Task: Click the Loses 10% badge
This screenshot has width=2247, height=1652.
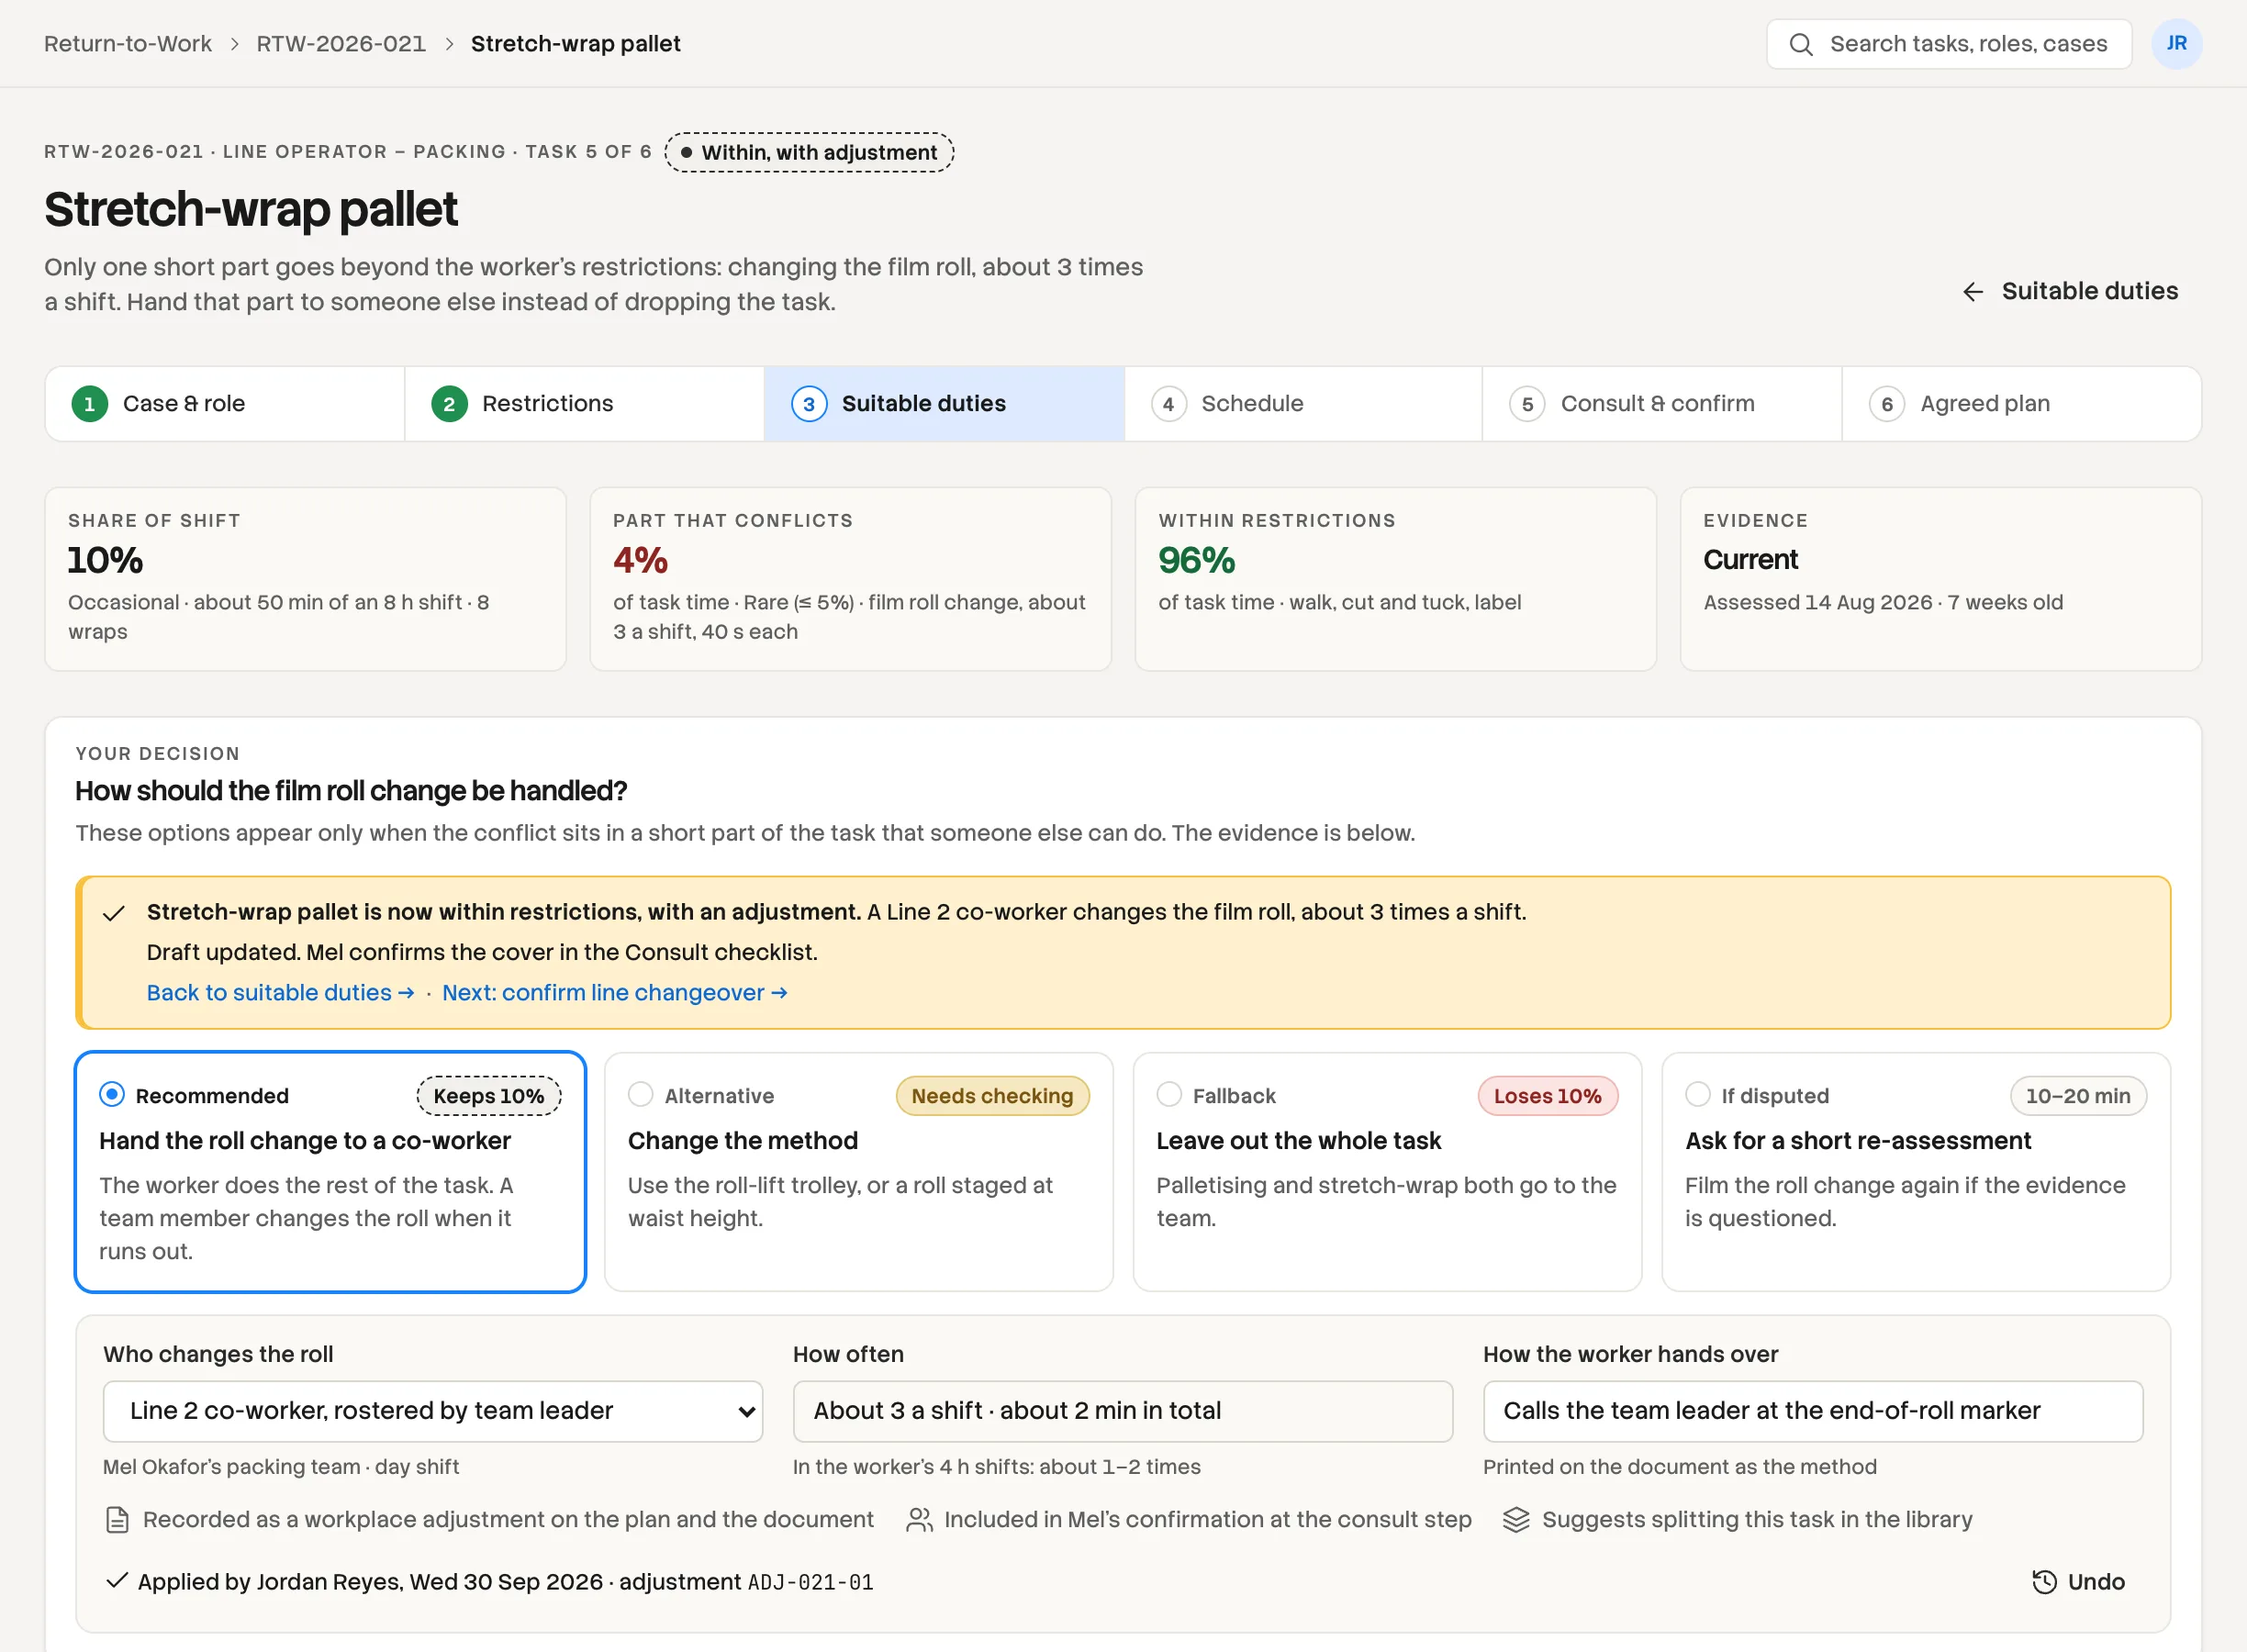Action: (x=1547, y=1096)
